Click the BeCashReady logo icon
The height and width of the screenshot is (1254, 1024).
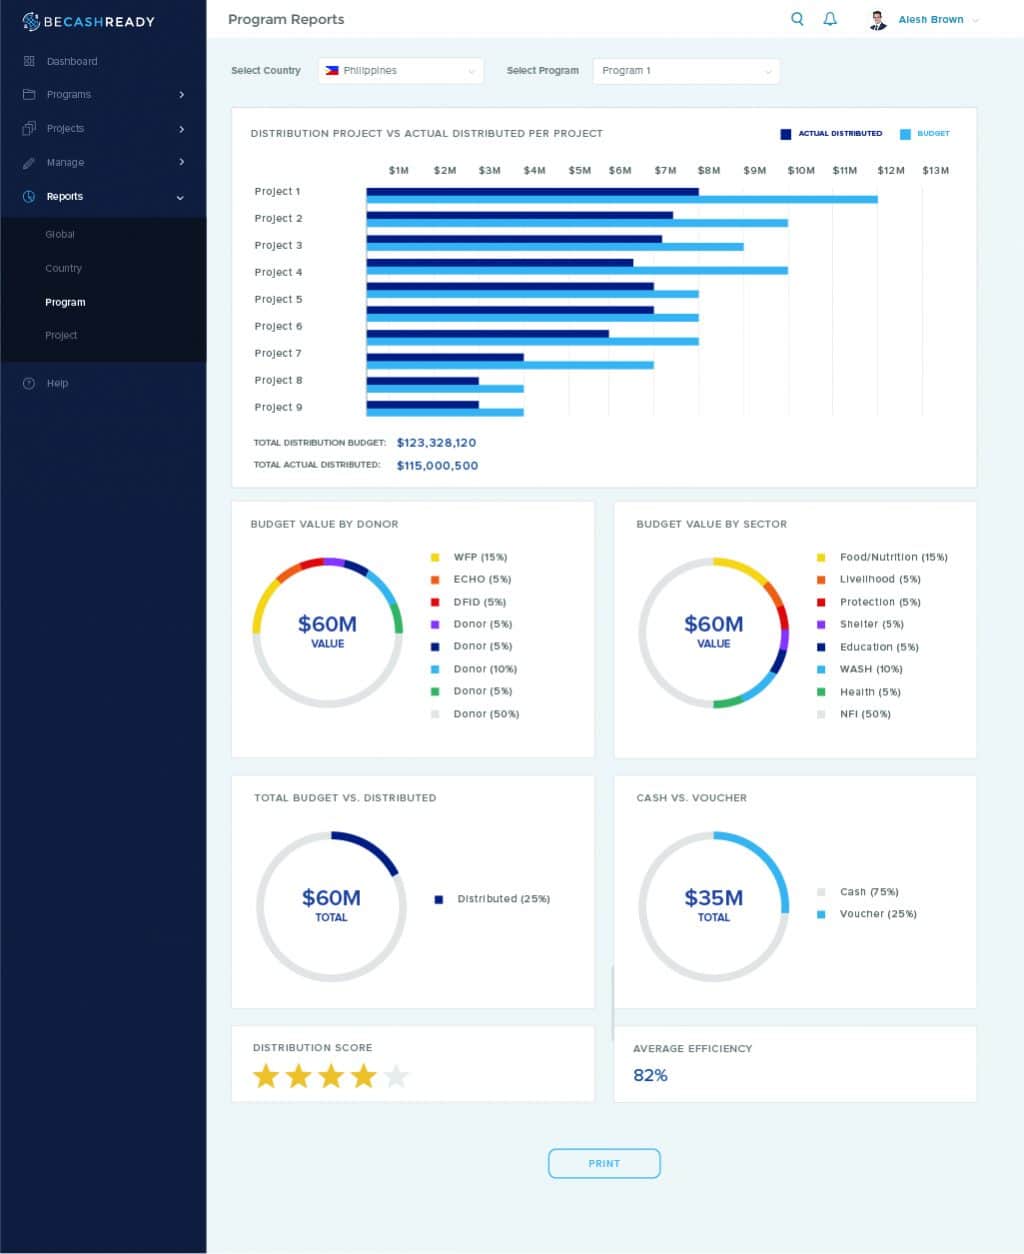[x=31, y=21]
